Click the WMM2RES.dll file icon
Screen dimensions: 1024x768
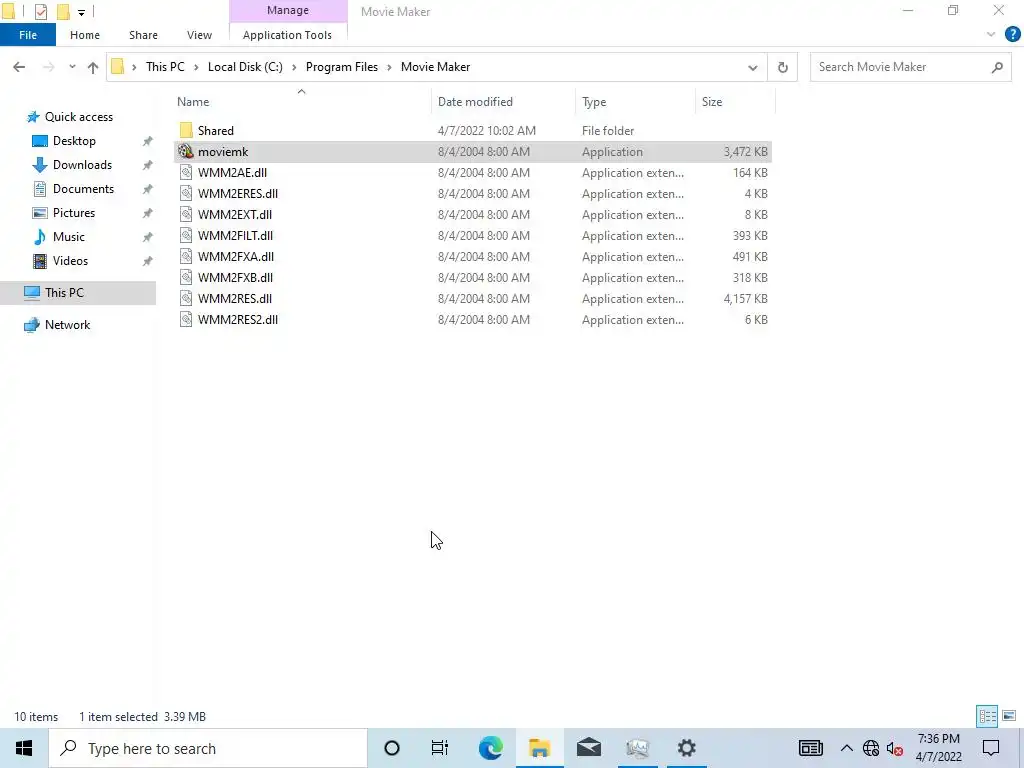[x=186, y=298]
